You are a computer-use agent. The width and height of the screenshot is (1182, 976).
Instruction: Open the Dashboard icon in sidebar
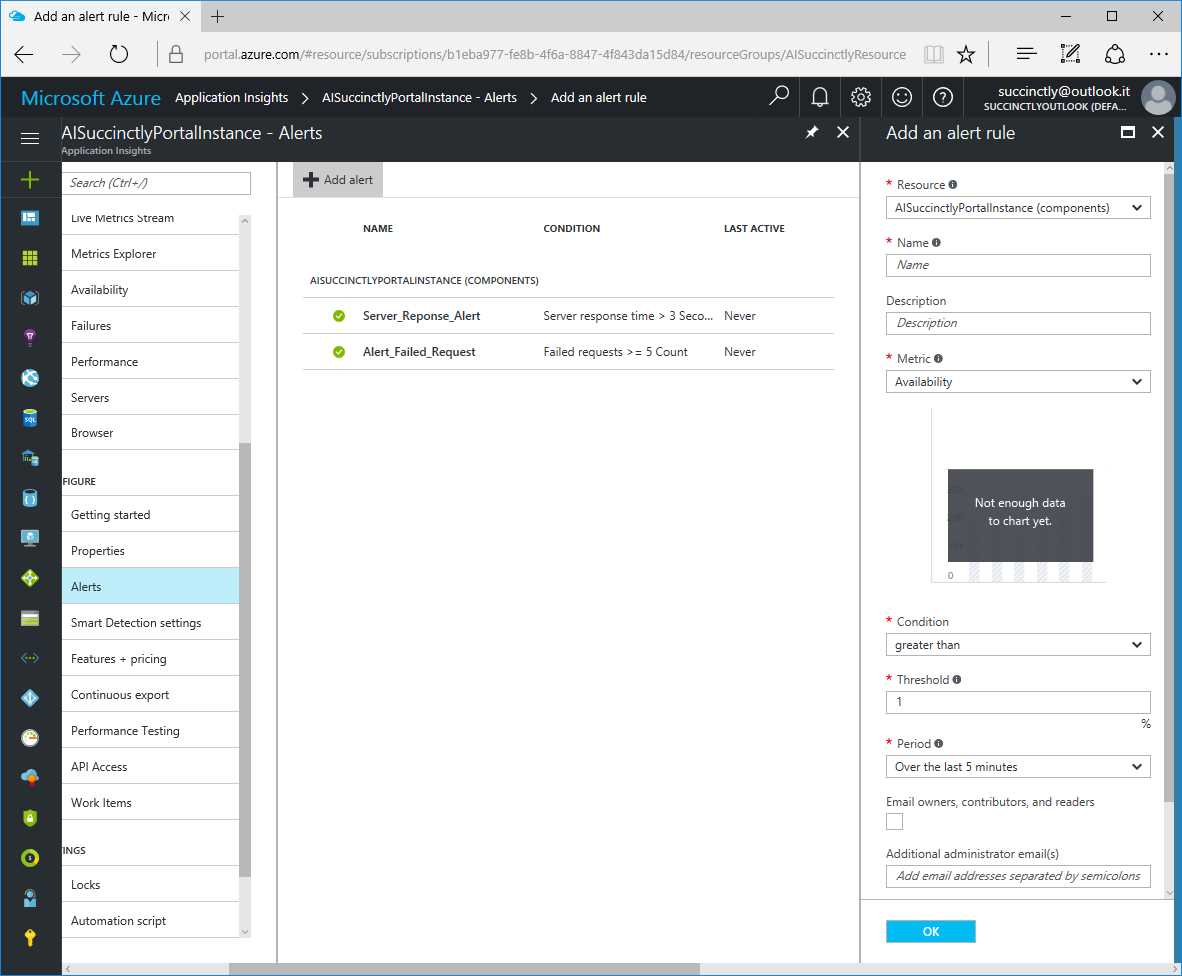(x=30, y=218)
